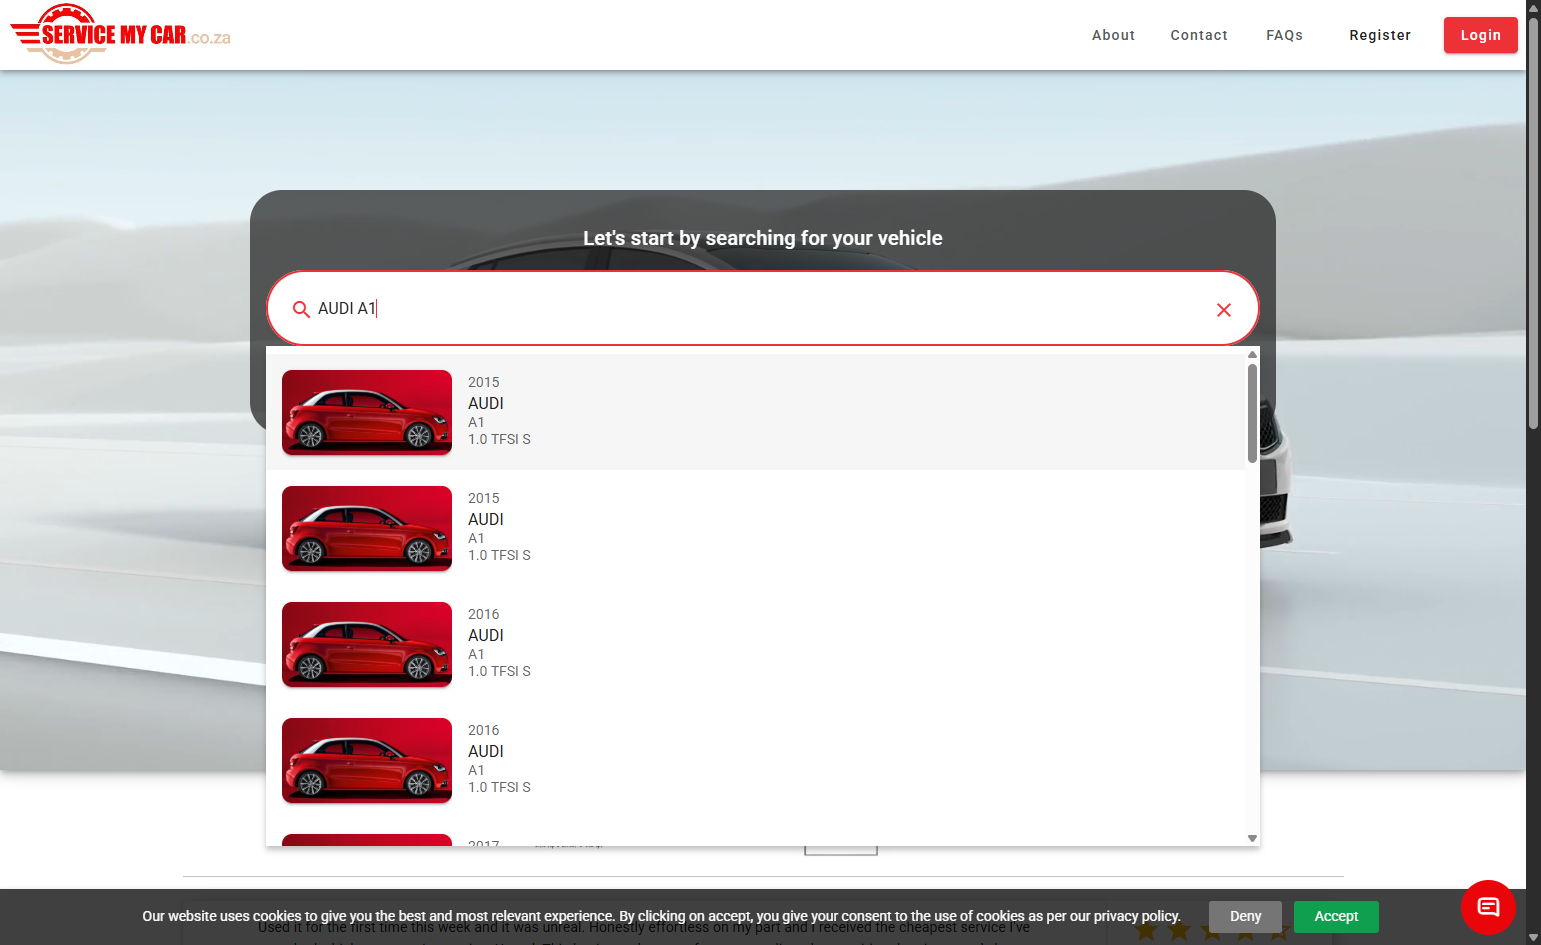Focus the vehicle search field containing AUDI A1
This screenshot has height=945, width=1541.
(x=762, y=308)
